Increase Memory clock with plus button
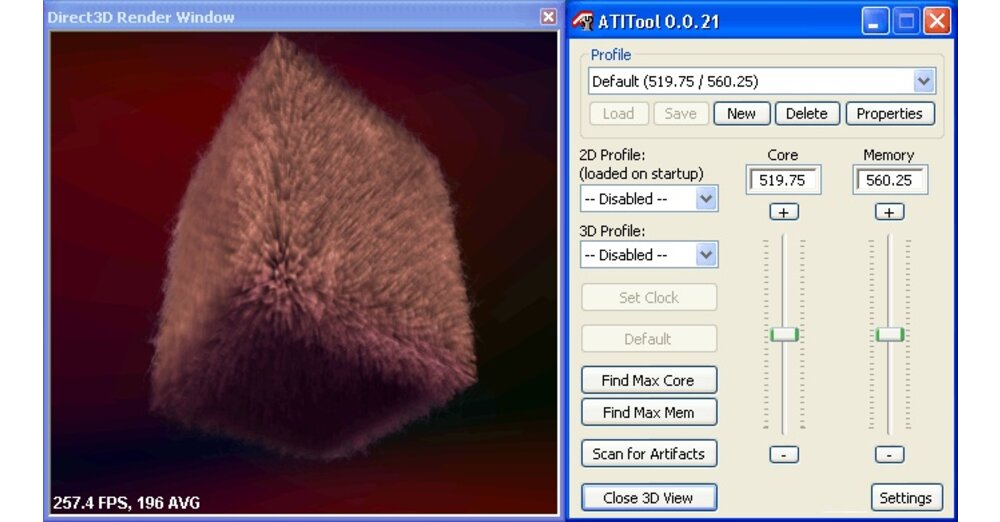This screenshot has height=522, width=1000. tap(889, 212)
